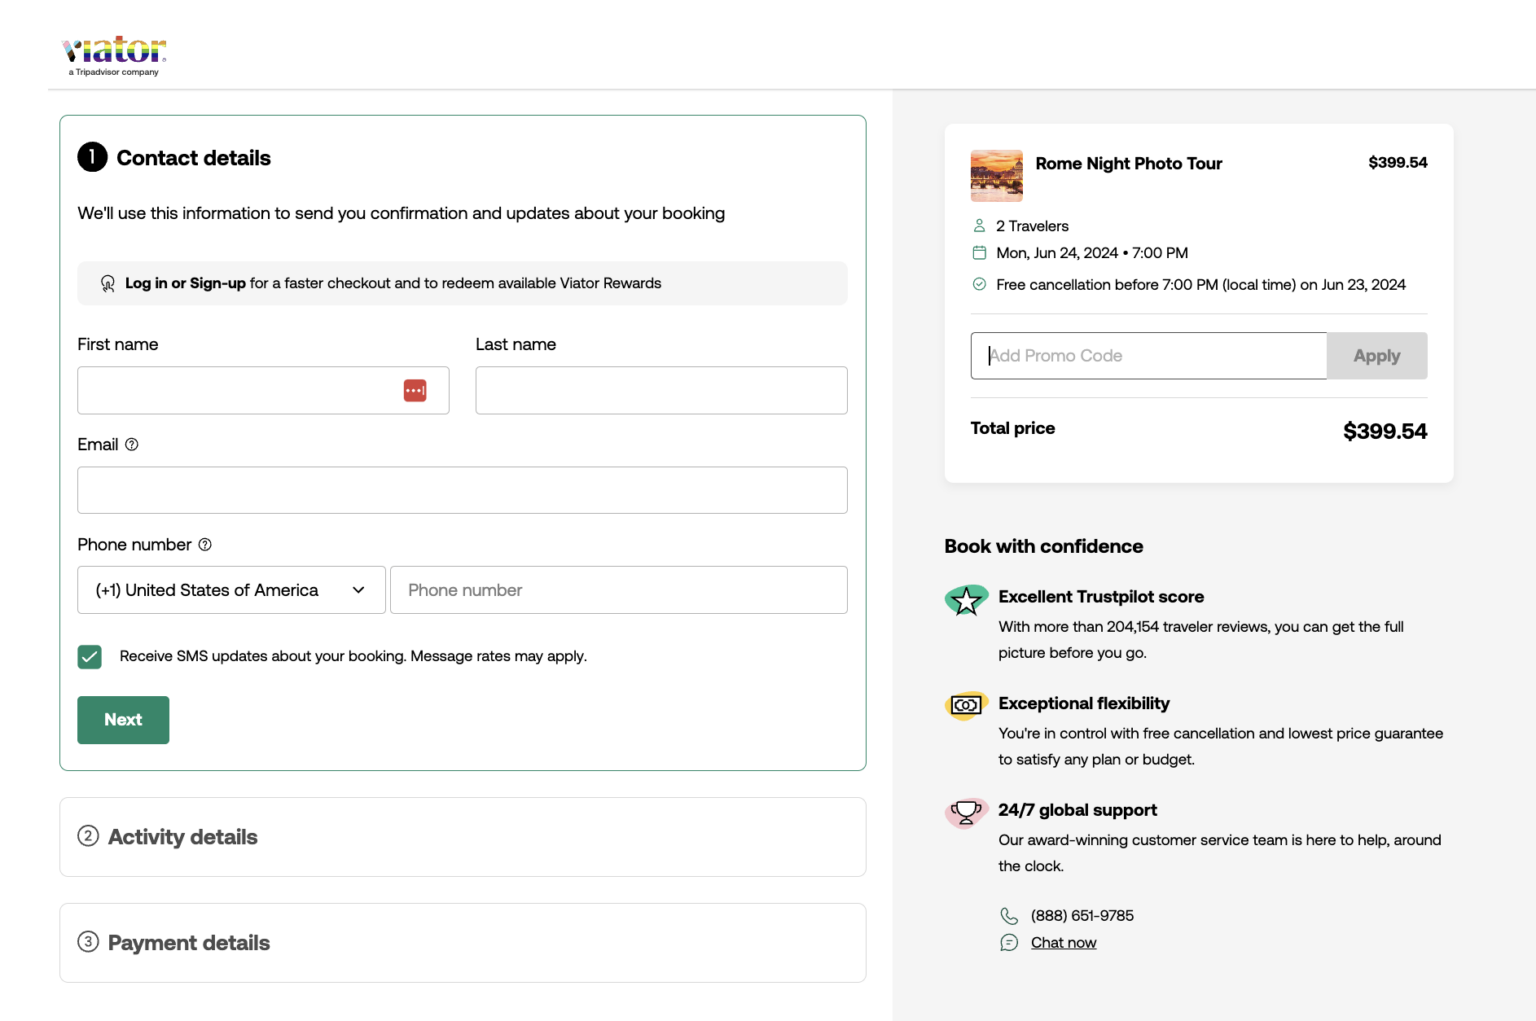Open the Rome Night Photo Tour thumbnail
The image size is (1536, 1021).
[996, 176]
